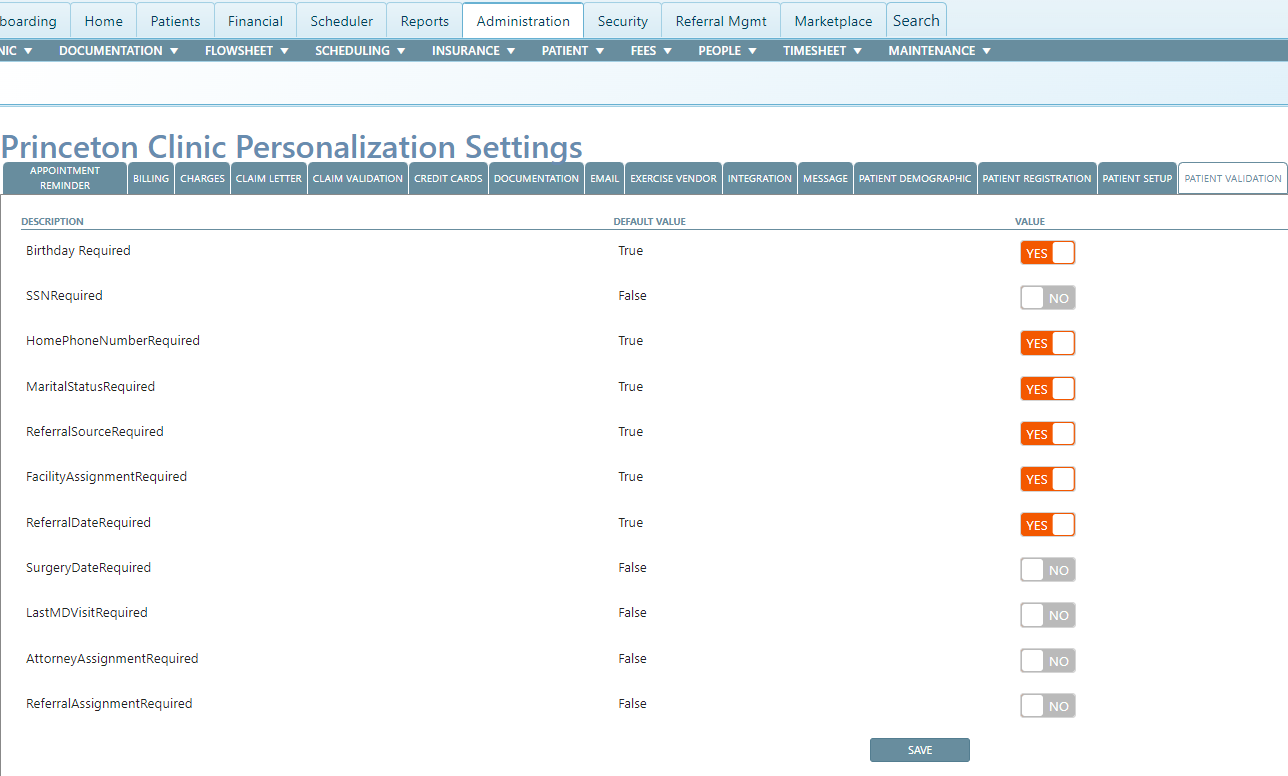The width and height of the screenshot is (1288, 776).
Task: Turn off HomePhoneNumberRequired
Action: (x=1047, y=343)
